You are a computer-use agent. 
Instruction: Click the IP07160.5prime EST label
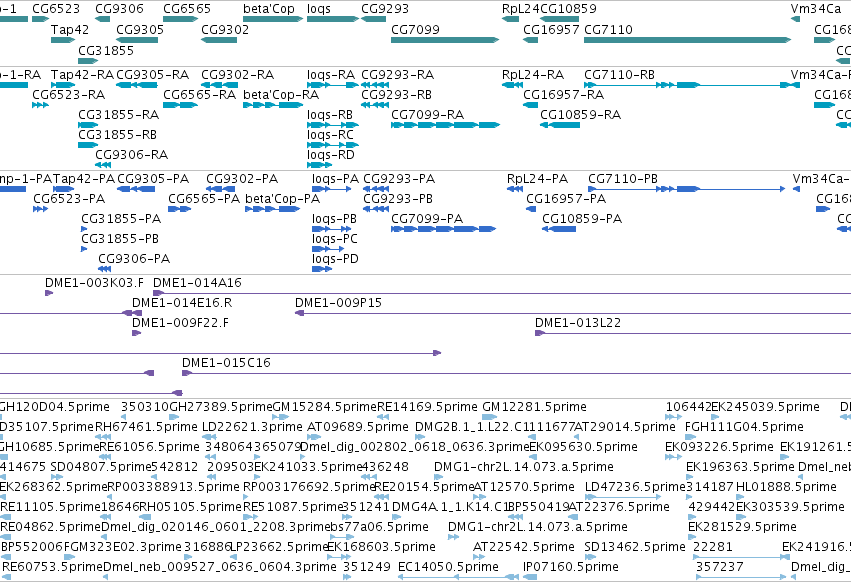[571, 567]
